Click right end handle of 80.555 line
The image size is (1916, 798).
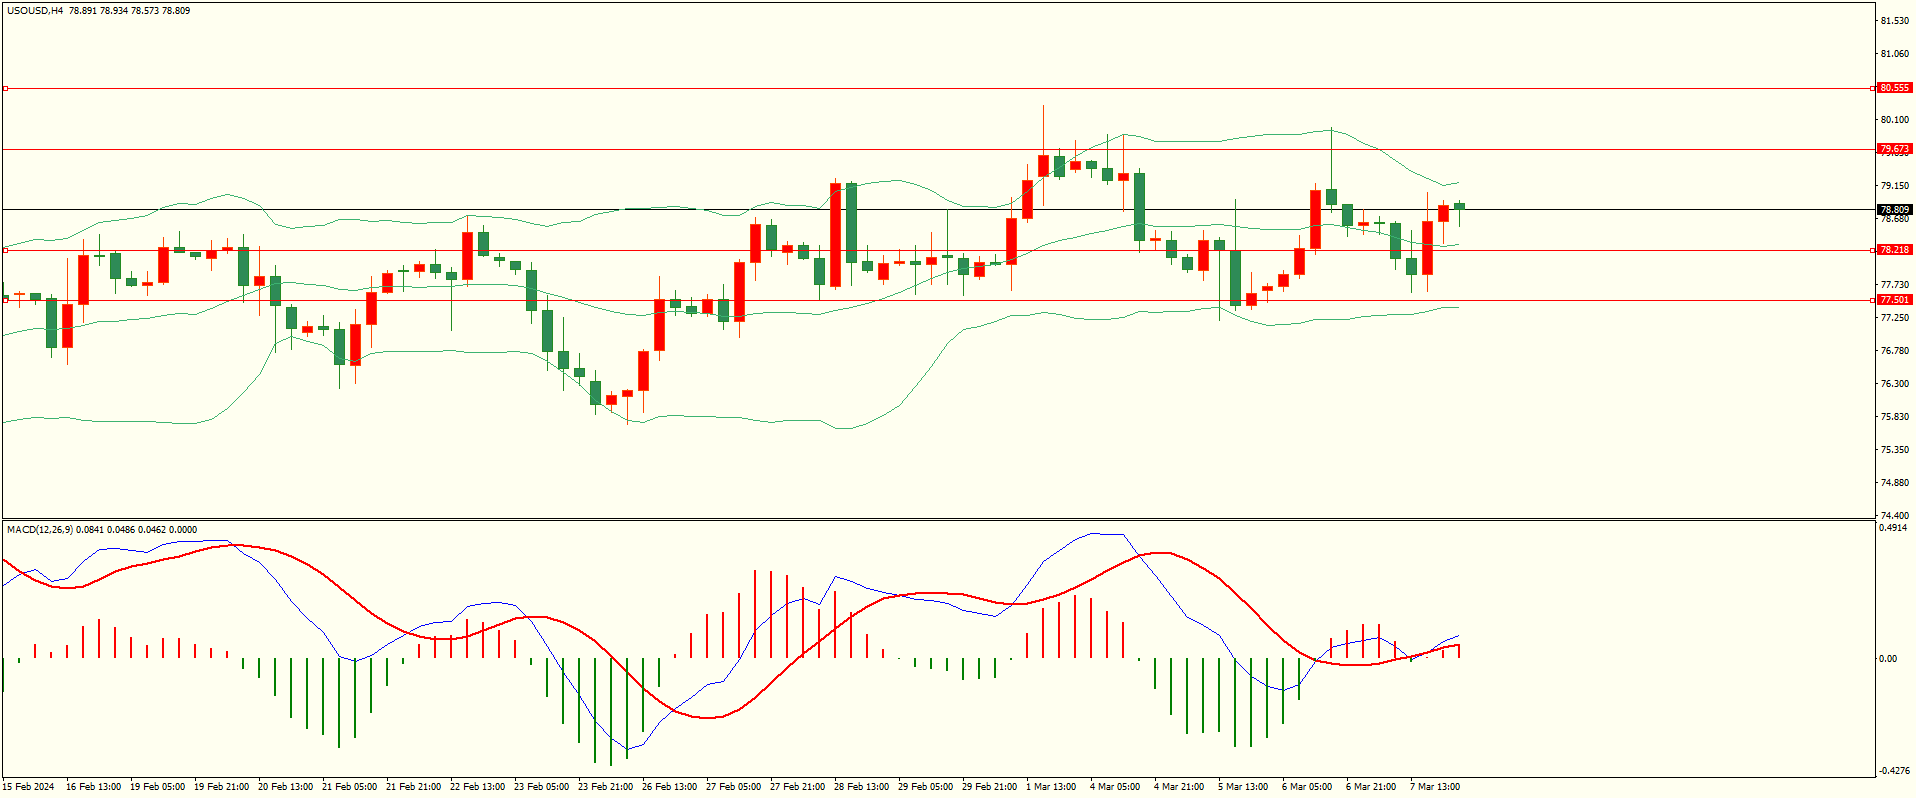pyautogui.click(x=1872, y=89)
